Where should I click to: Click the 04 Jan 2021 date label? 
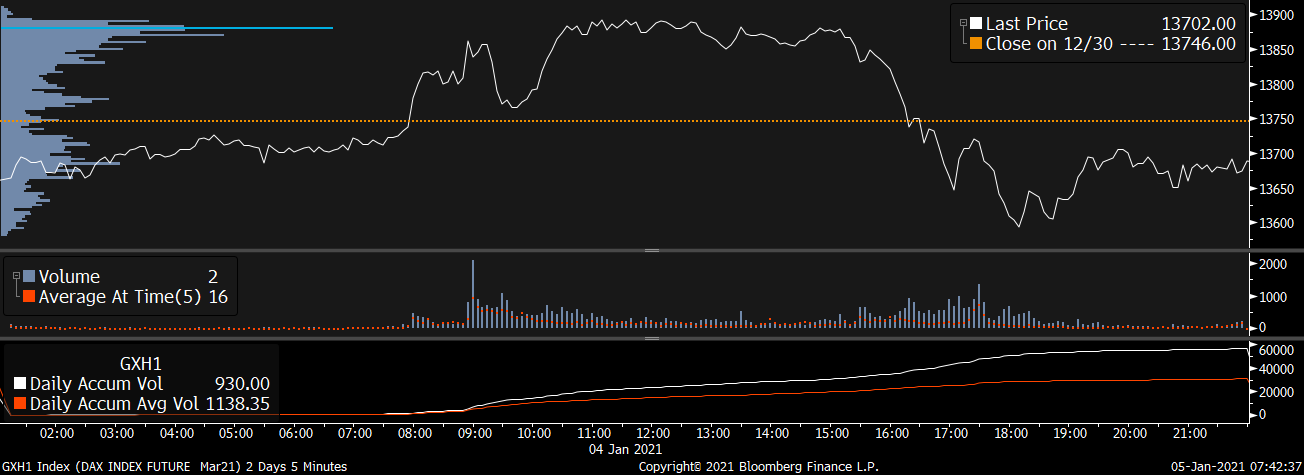pyautogui.click(x=626, y=449)
